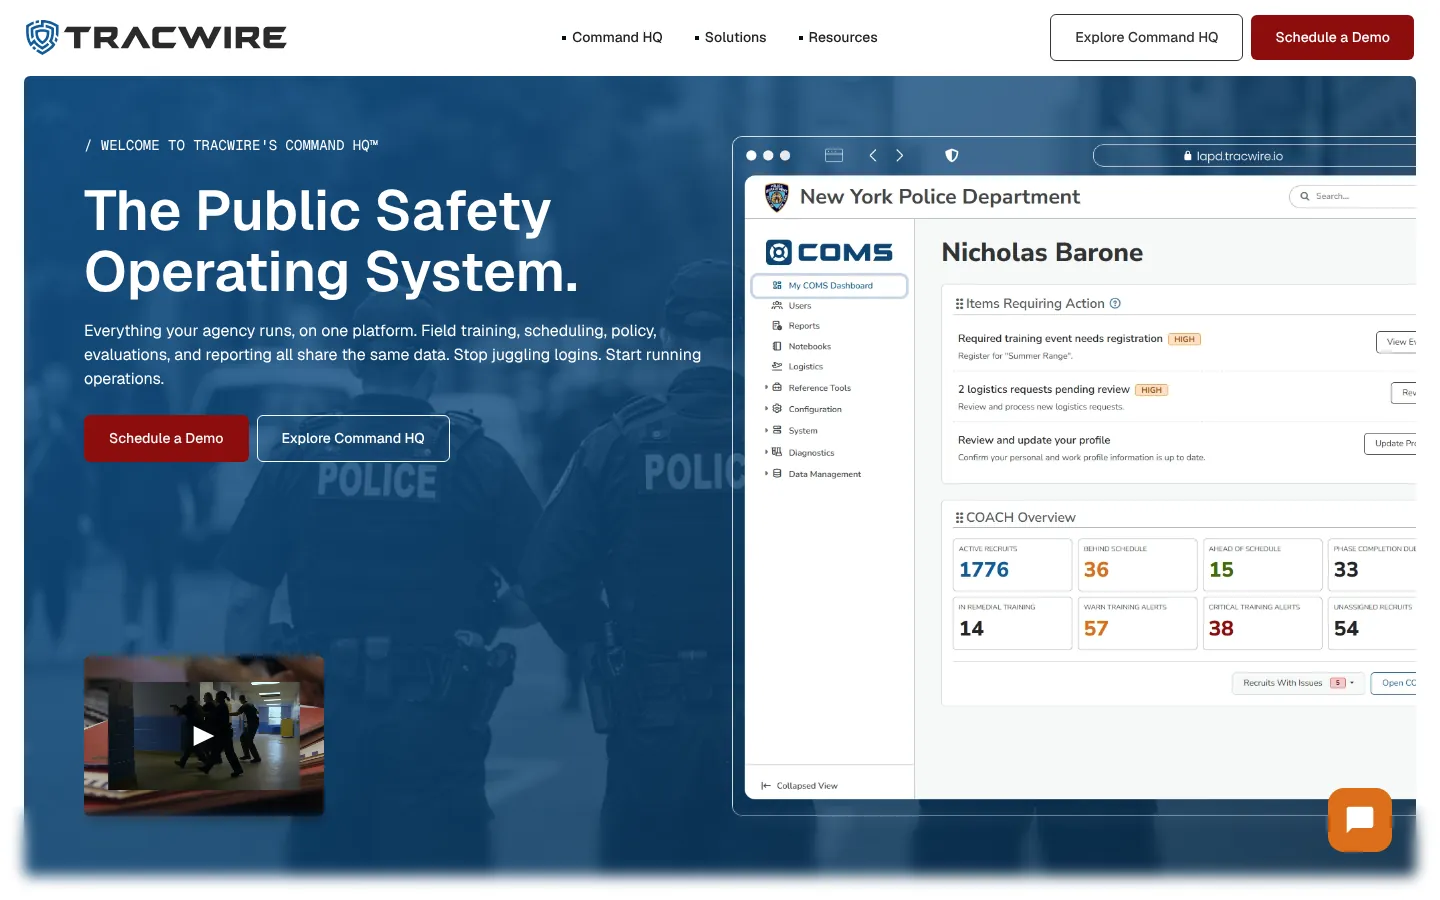Click the Users sidebar icon
Image resolution: width=1440 pixels, height=900 pixels.
click(x=777, y=305)
